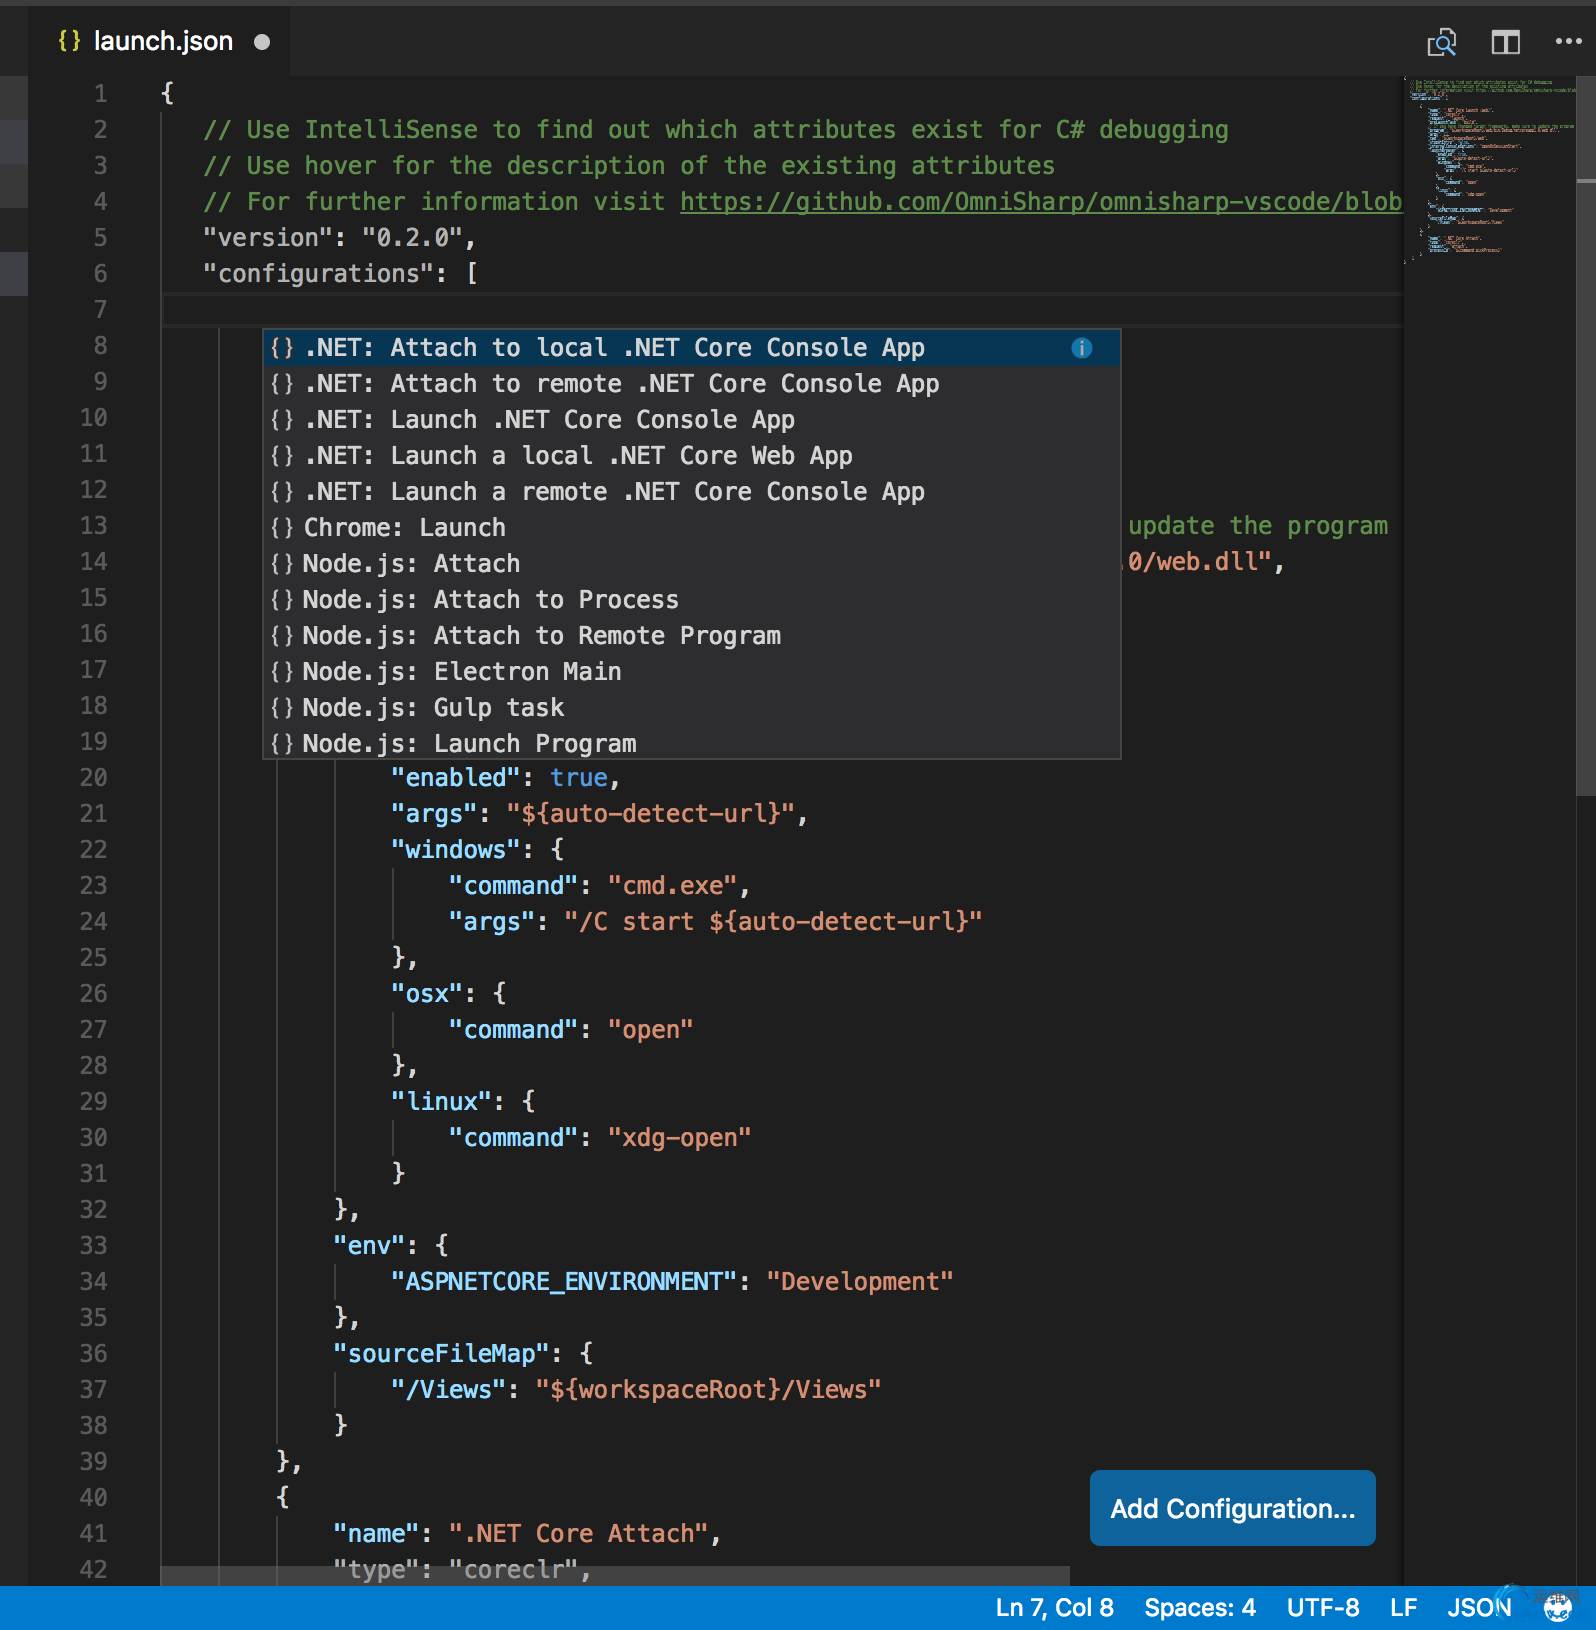Choose 'Node.js: Attach to Remote Program'

[692, 636]
